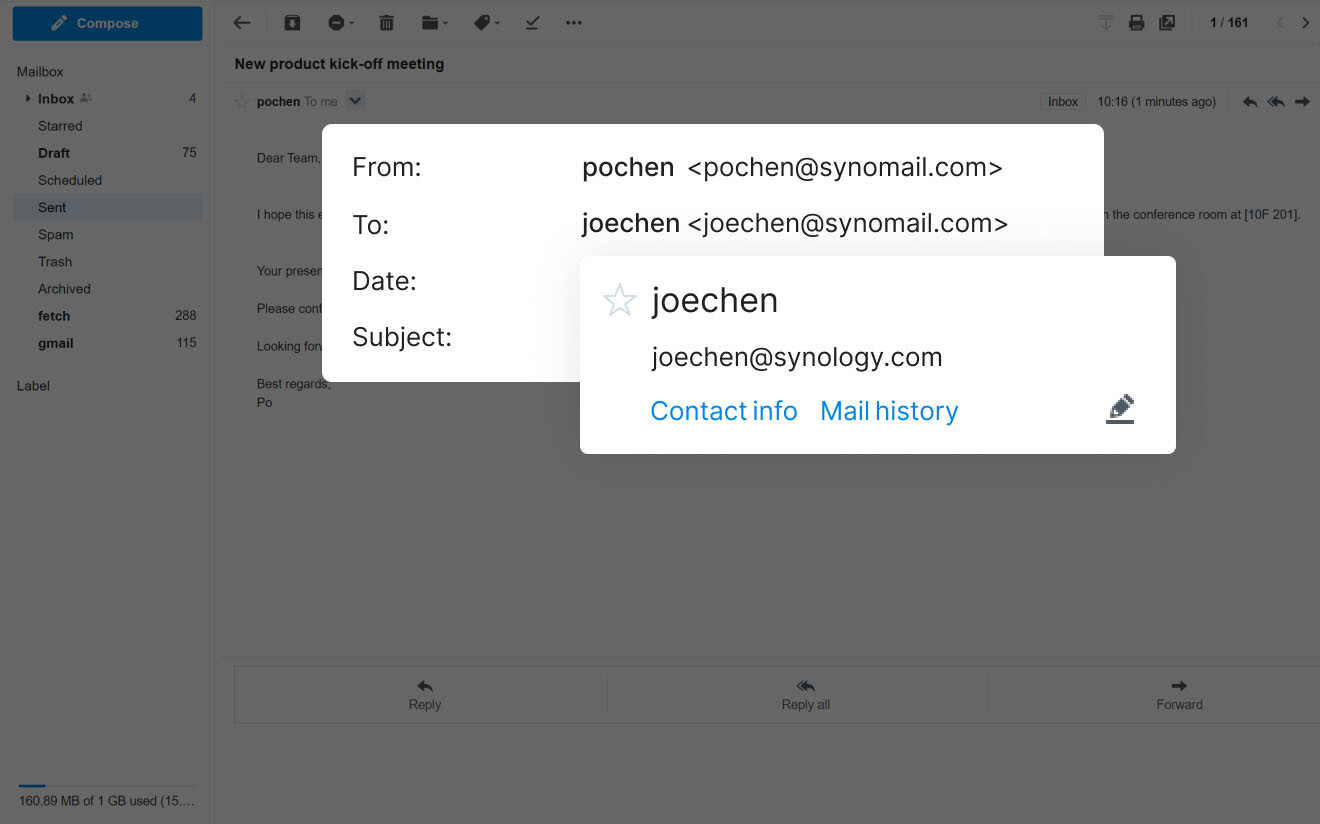Print the email using printer icon
This screenshot has width=1320, height=824.
1136,23
